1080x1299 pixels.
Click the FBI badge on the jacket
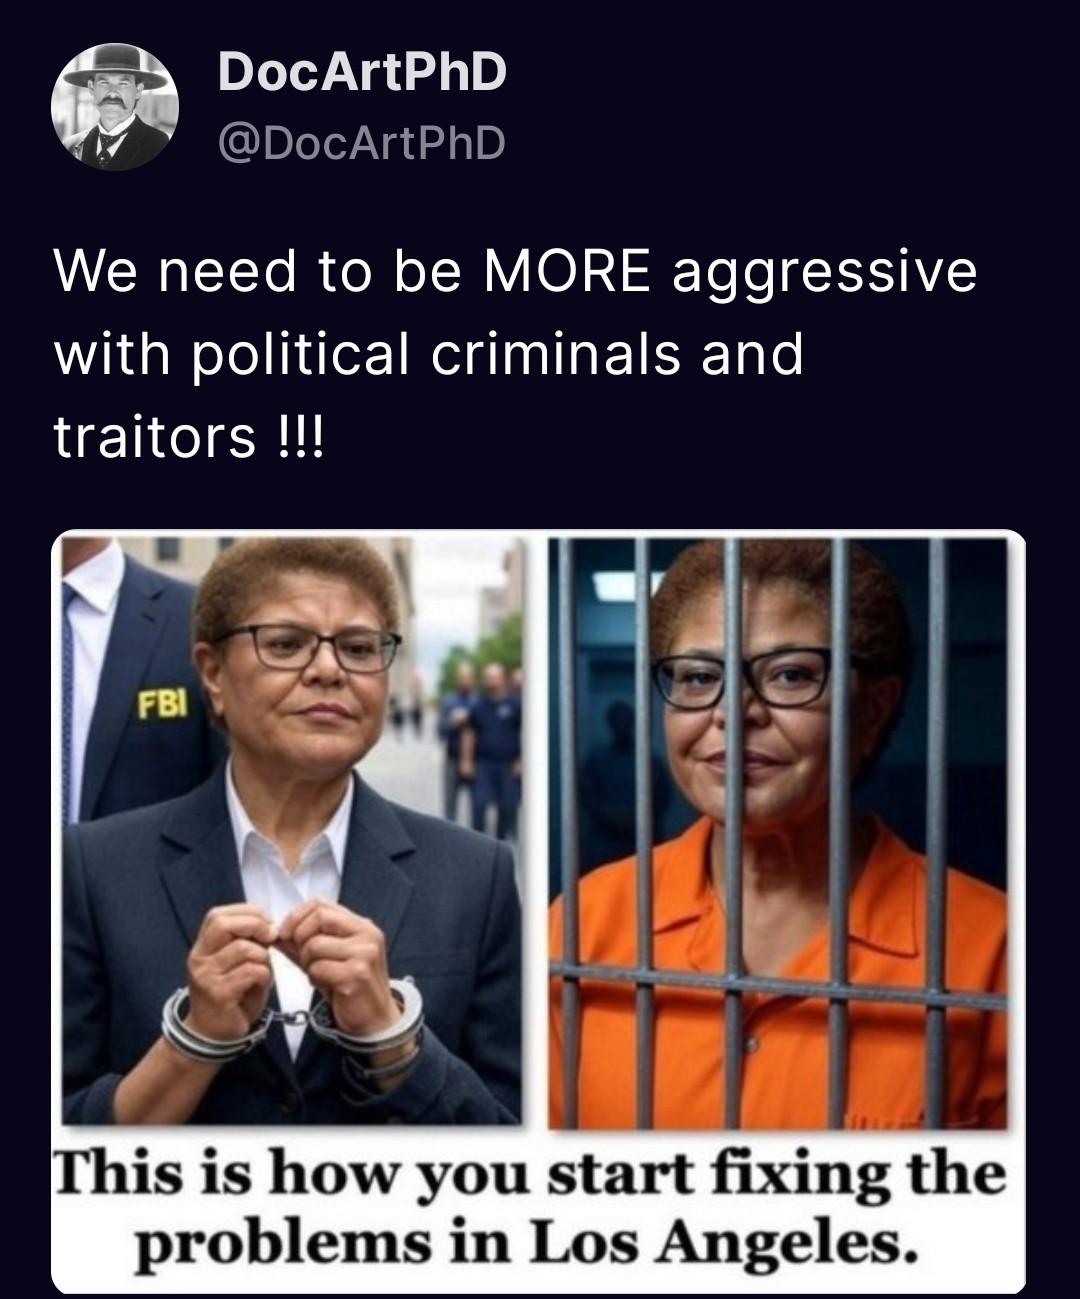161,706
